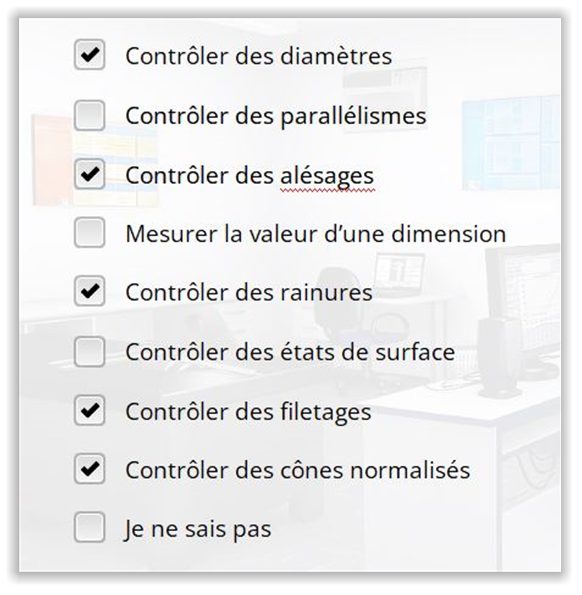582x595 pixels.
Task: Enable the Contrôler des parallélismes checkbox
Action: (x=90, y=115)
